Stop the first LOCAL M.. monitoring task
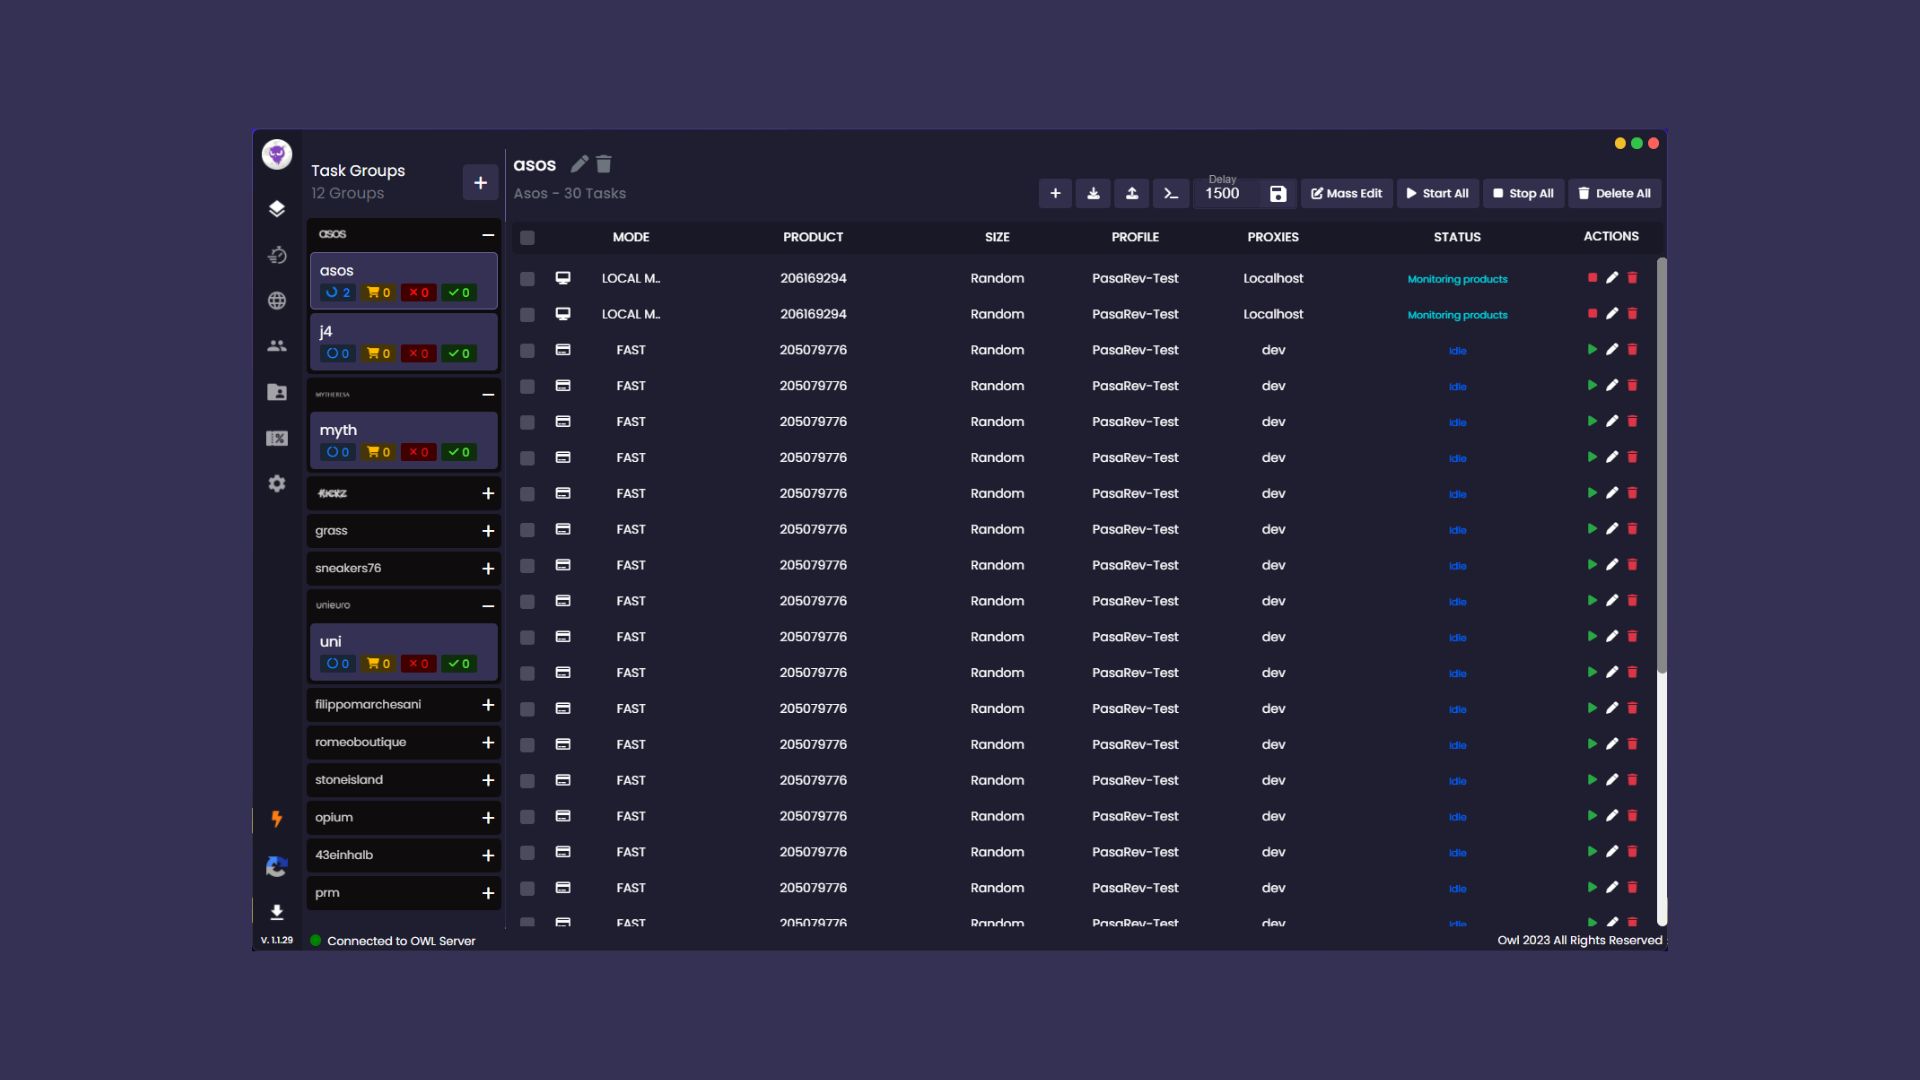Image resolution: width=1920 pixels, height=1080 pixels. point(1592,278)
